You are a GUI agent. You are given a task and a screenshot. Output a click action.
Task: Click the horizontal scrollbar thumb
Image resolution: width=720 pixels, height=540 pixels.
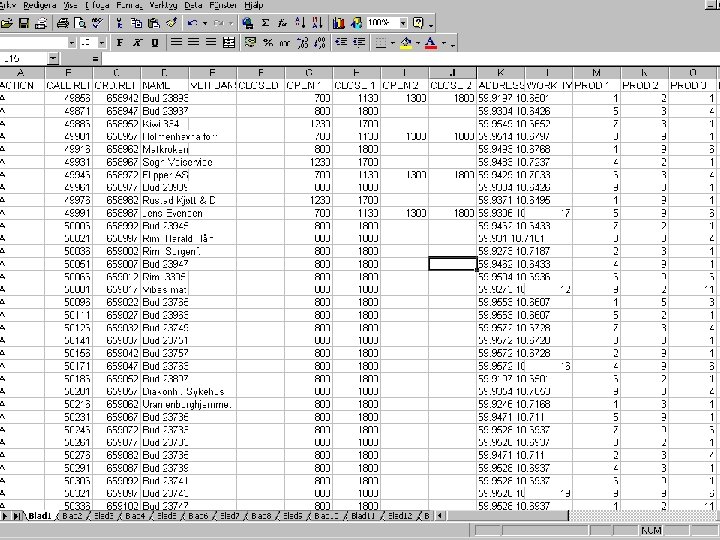(507, 516)
